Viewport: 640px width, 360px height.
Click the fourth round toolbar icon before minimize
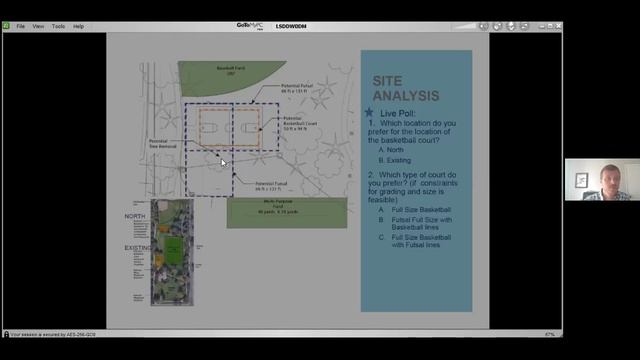524,26
